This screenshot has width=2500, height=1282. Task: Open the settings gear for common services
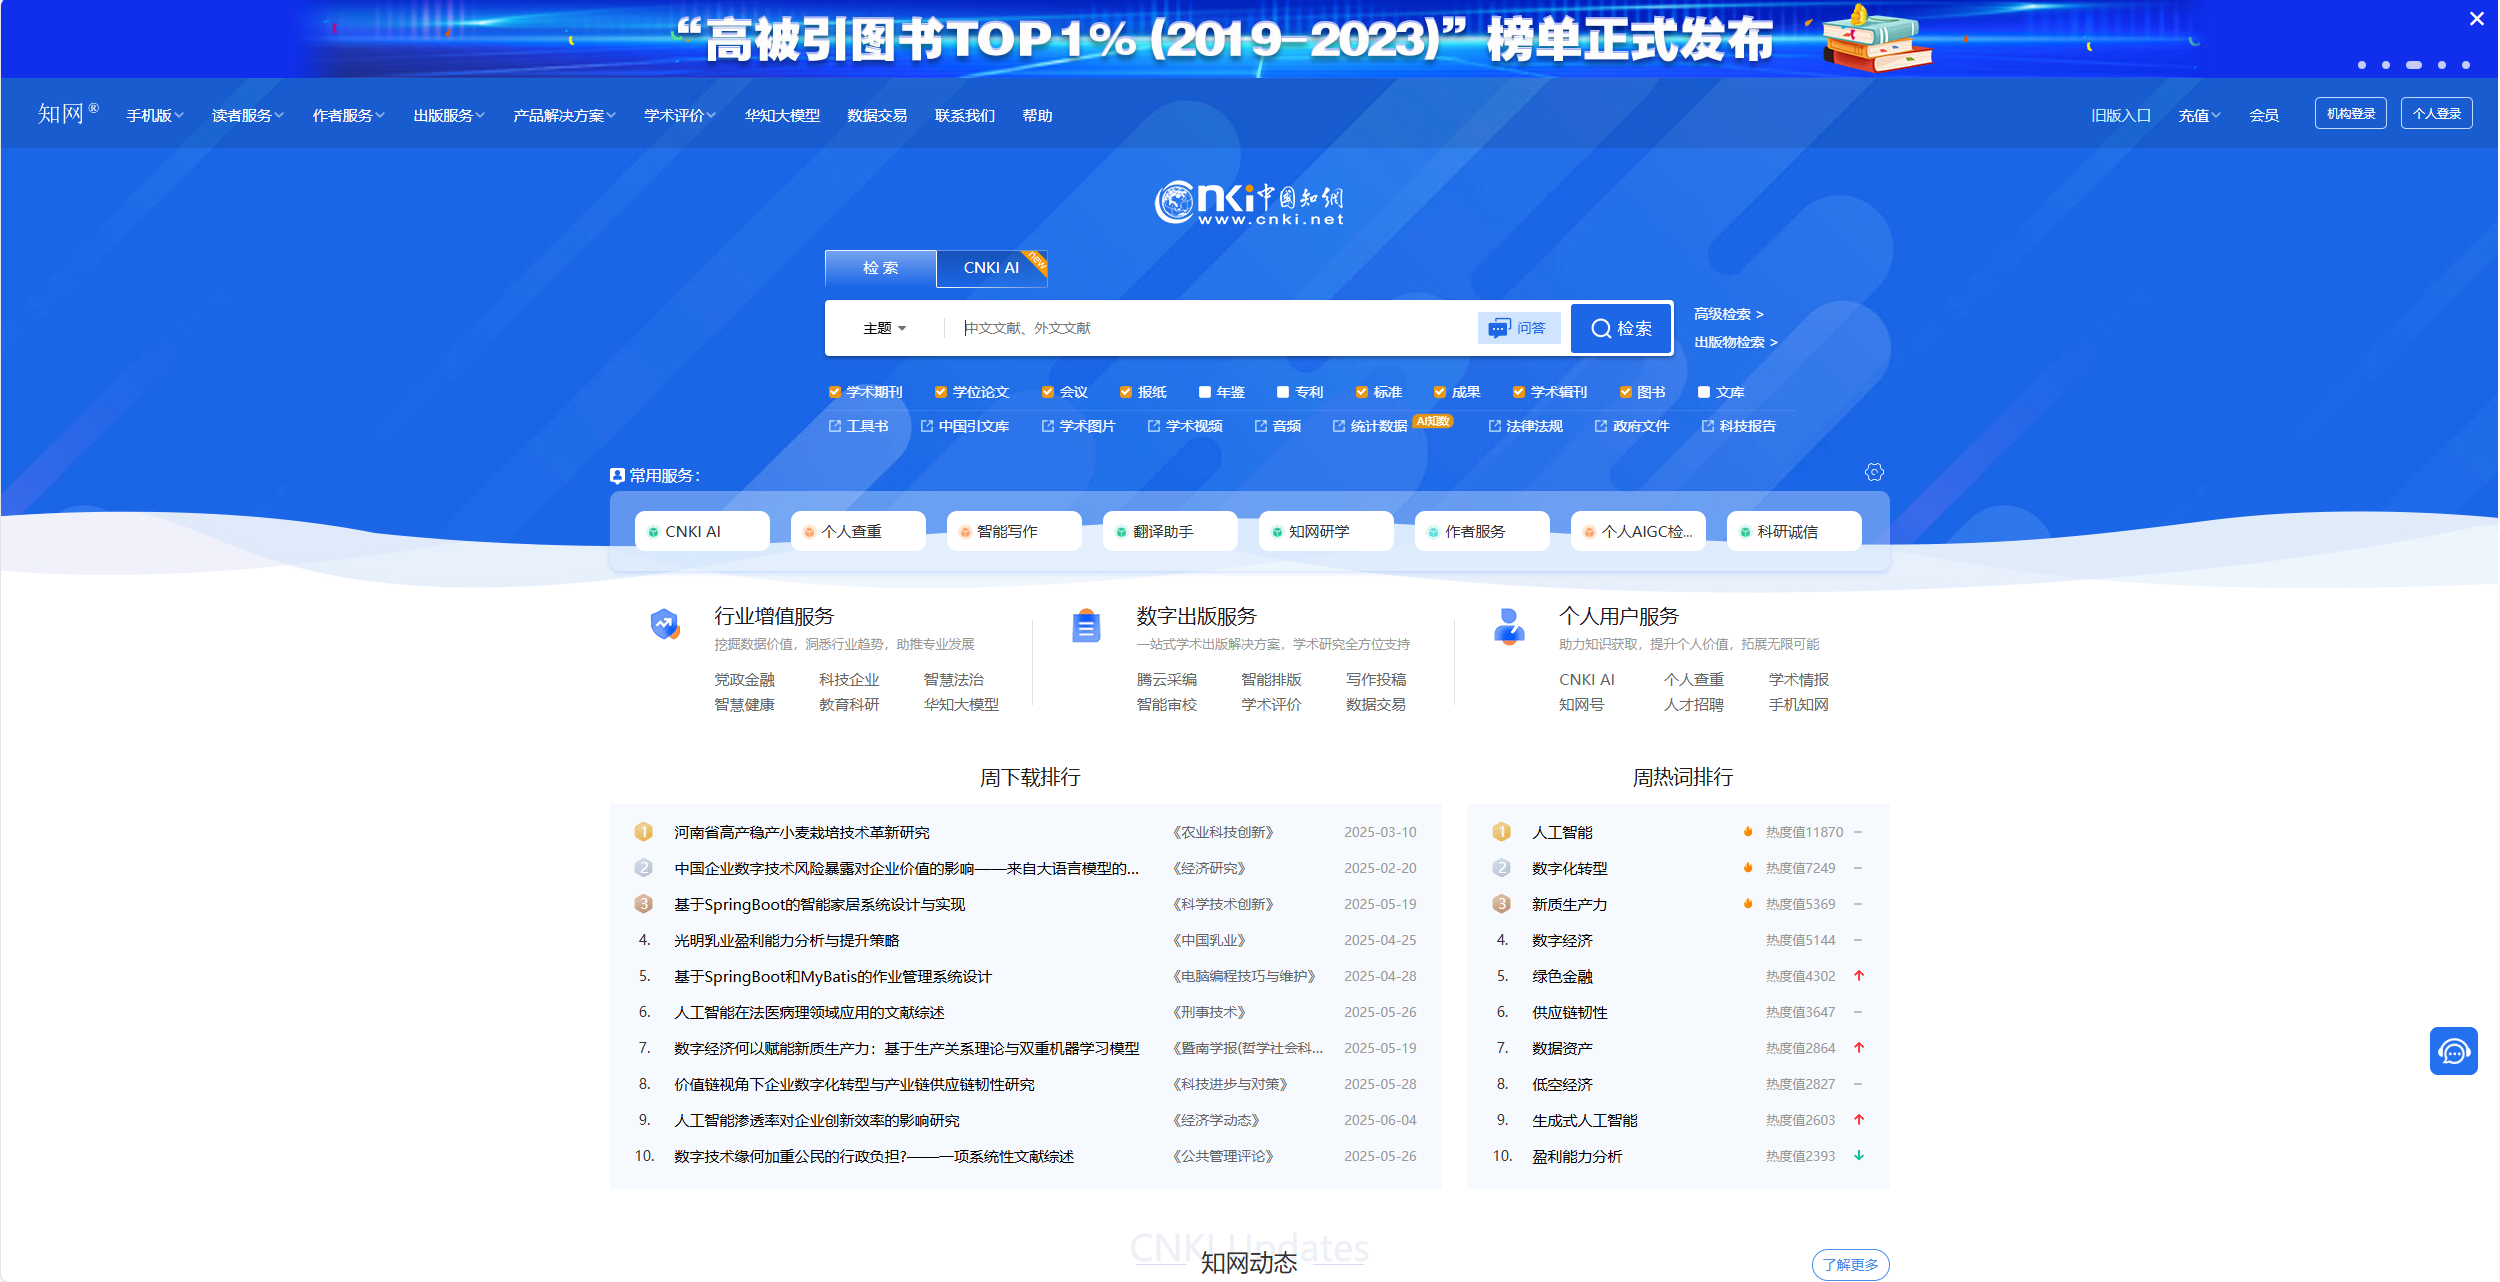coord(1874,472)
